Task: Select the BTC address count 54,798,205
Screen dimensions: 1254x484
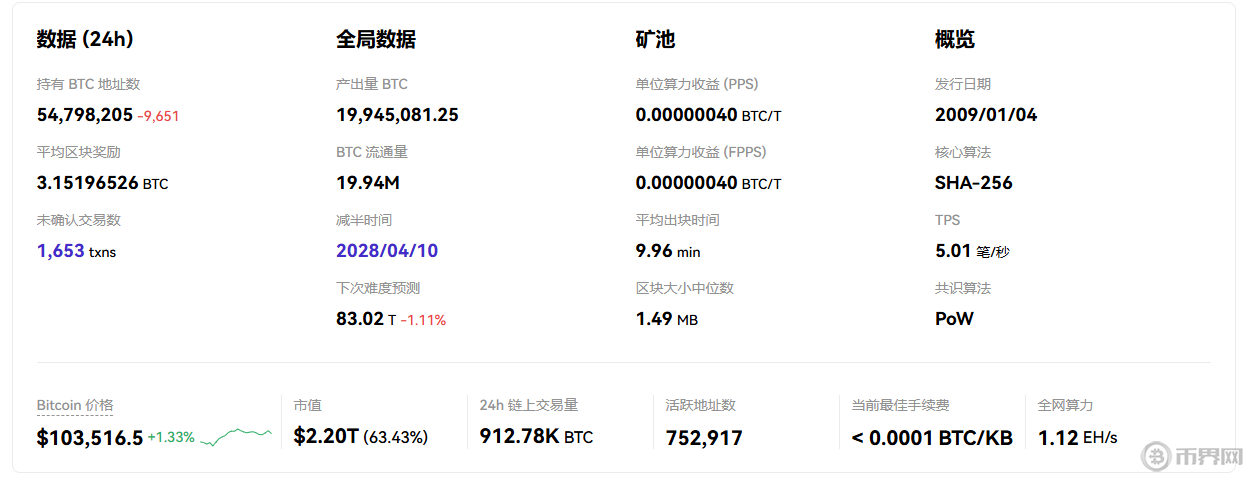Action: 85,115
